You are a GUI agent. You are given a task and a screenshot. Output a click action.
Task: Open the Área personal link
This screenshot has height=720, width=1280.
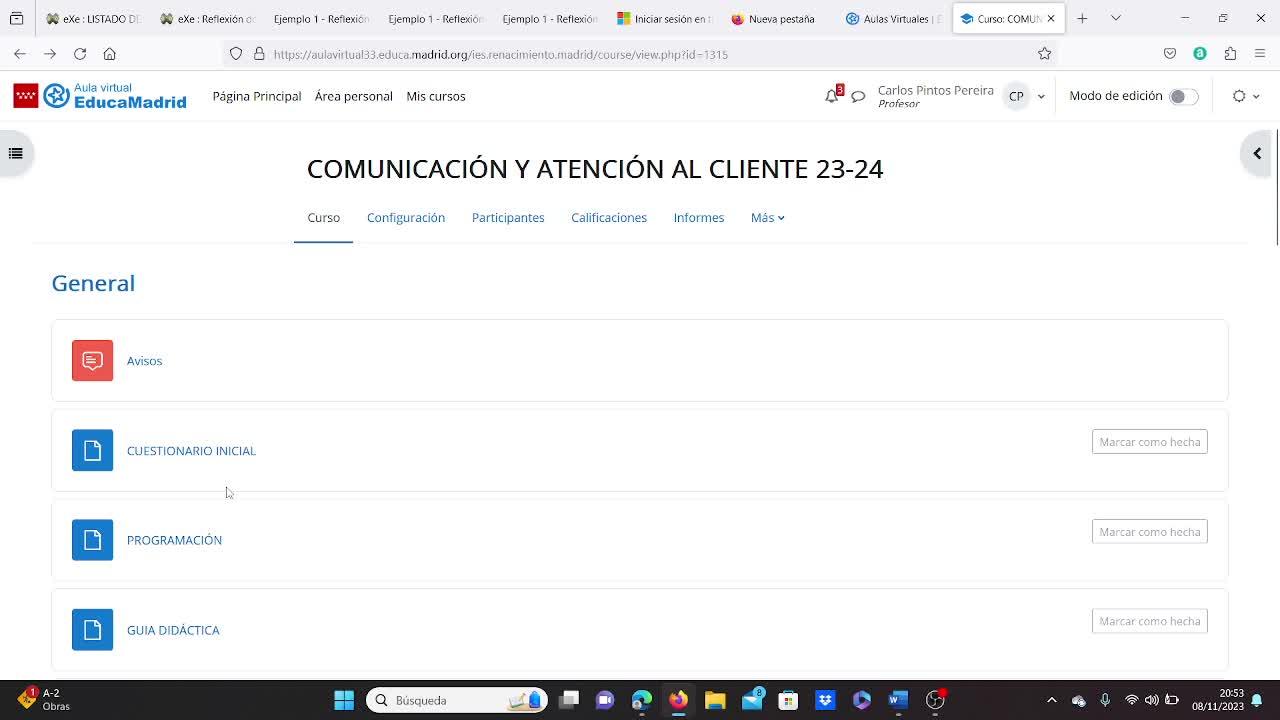click(x=354, y=96)
